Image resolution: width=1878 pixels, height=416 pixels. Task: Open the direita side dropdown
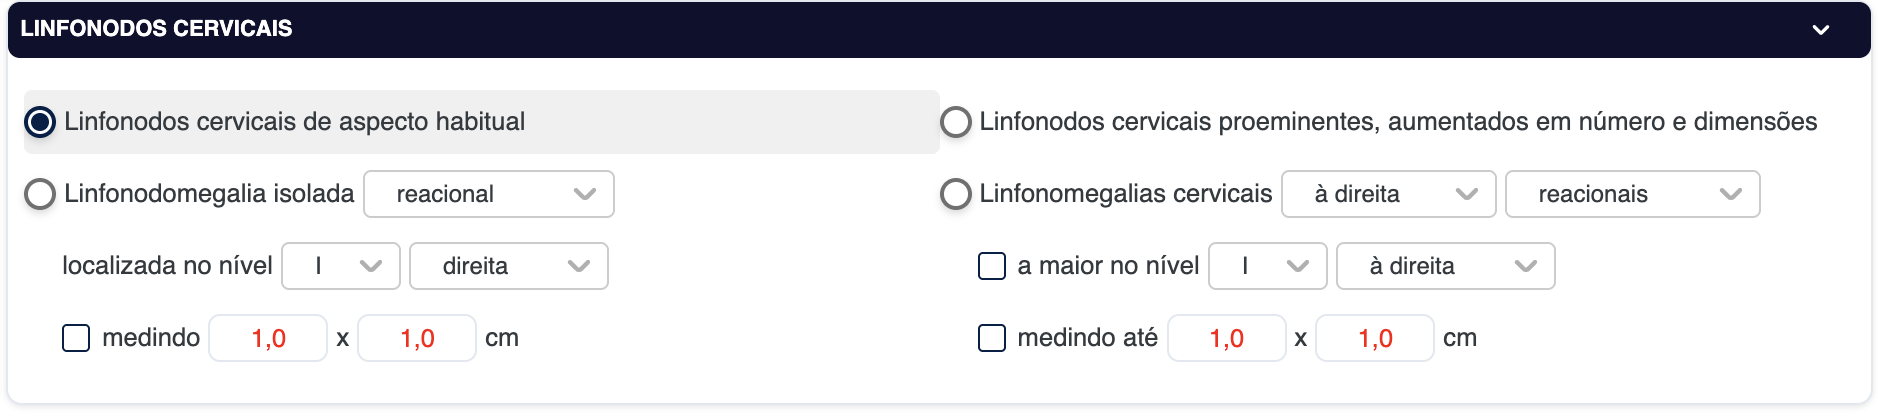point(508,266)
